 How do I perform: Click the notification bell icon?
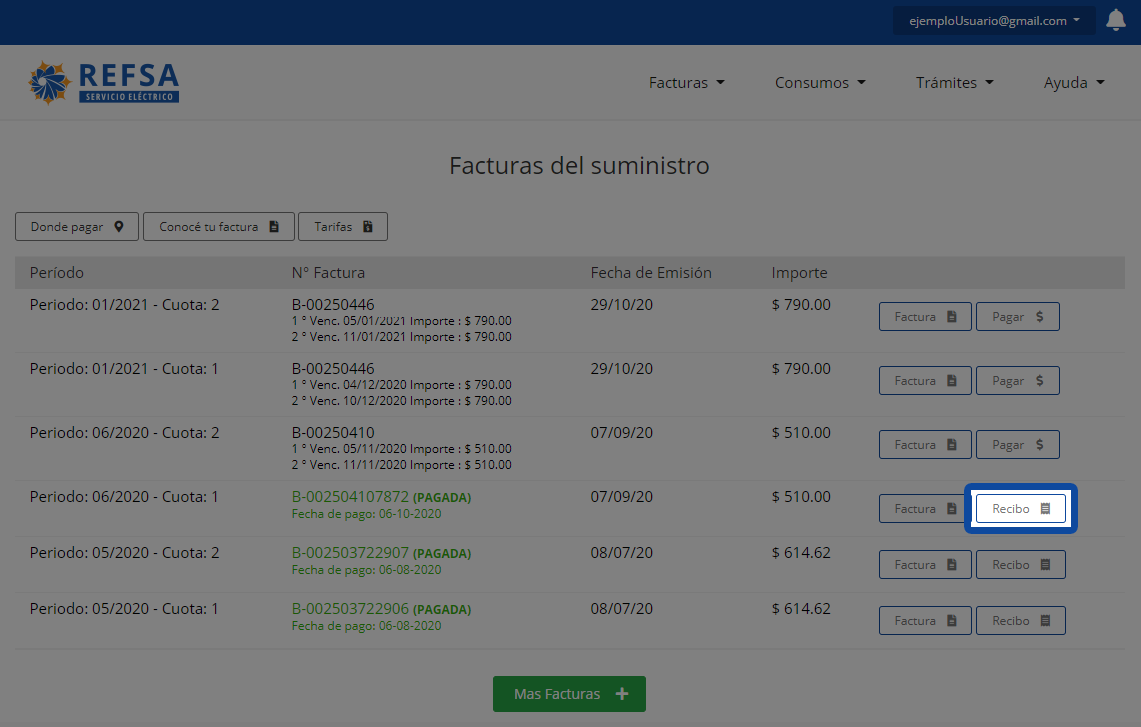(1116, 20)
